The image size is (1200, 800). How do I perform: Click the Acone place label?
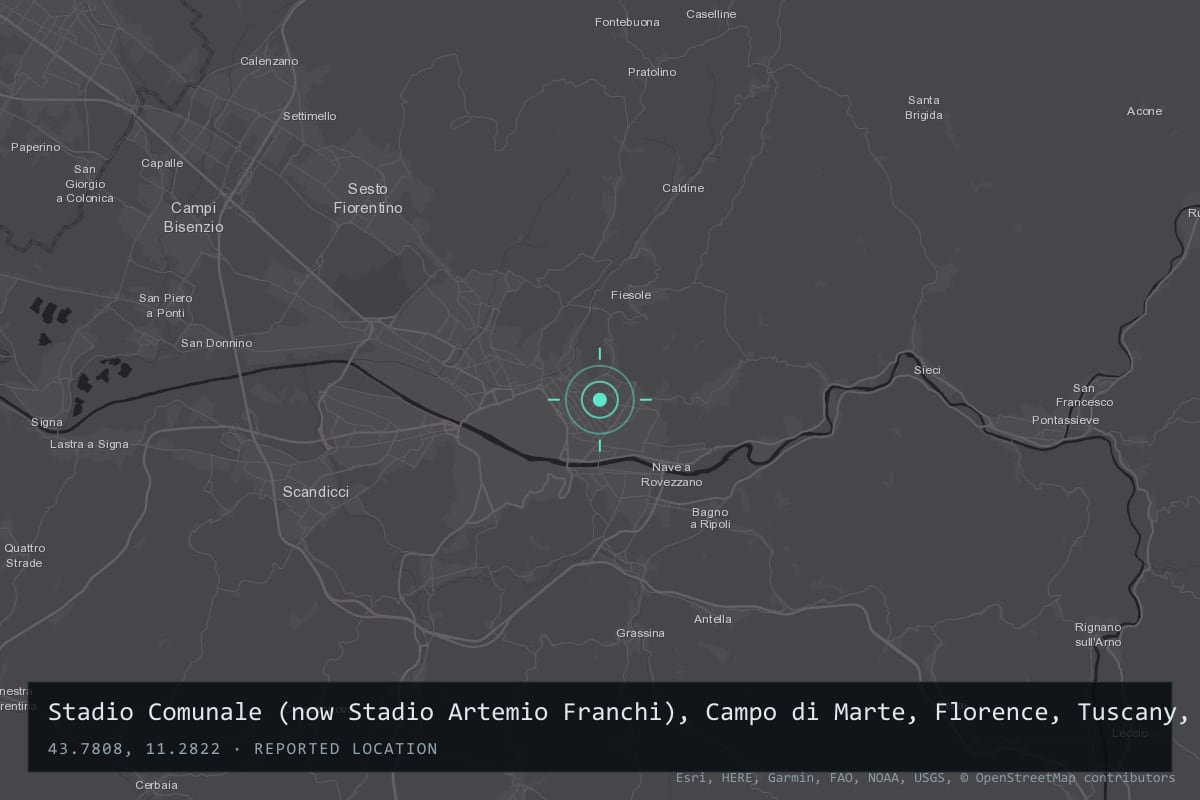[1144, 111]
